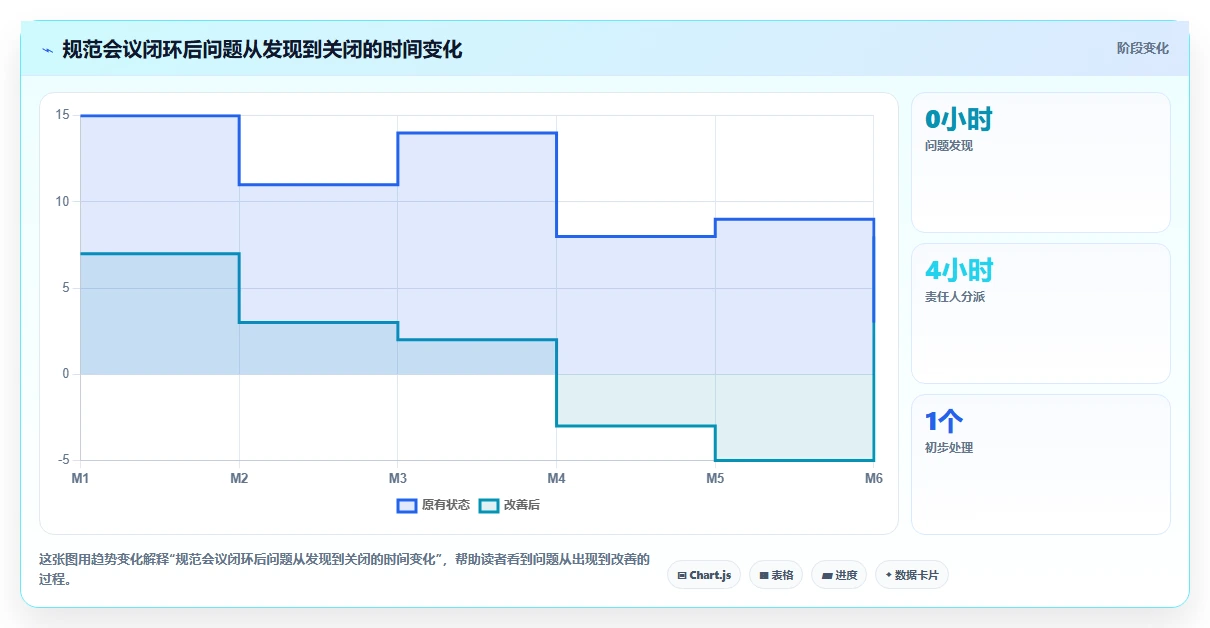1210x628 pixels.
Task: Click the M3 x-axis label
Action: [398, 479]
